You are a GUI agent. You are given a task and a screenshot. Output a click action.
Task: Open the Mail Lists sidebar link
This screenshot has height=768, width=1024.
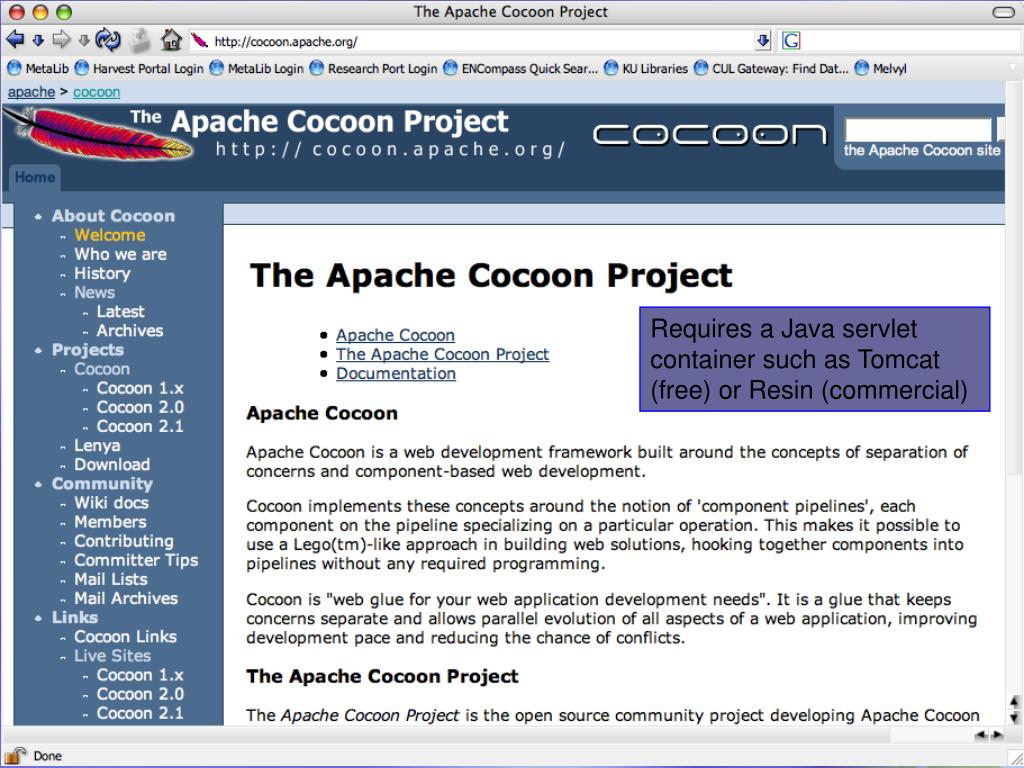point(110,579)
